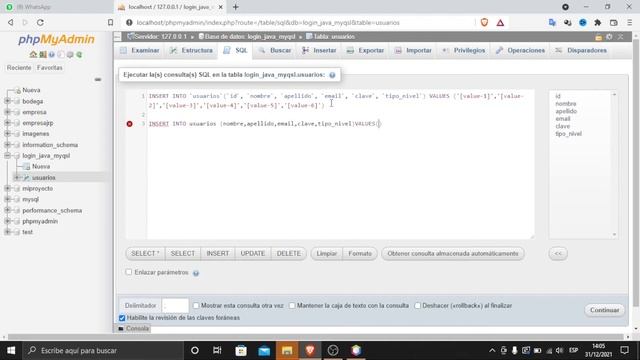Open Operaciones tab
This screenshot has height=360, width=640.
[x=521, y=51]
